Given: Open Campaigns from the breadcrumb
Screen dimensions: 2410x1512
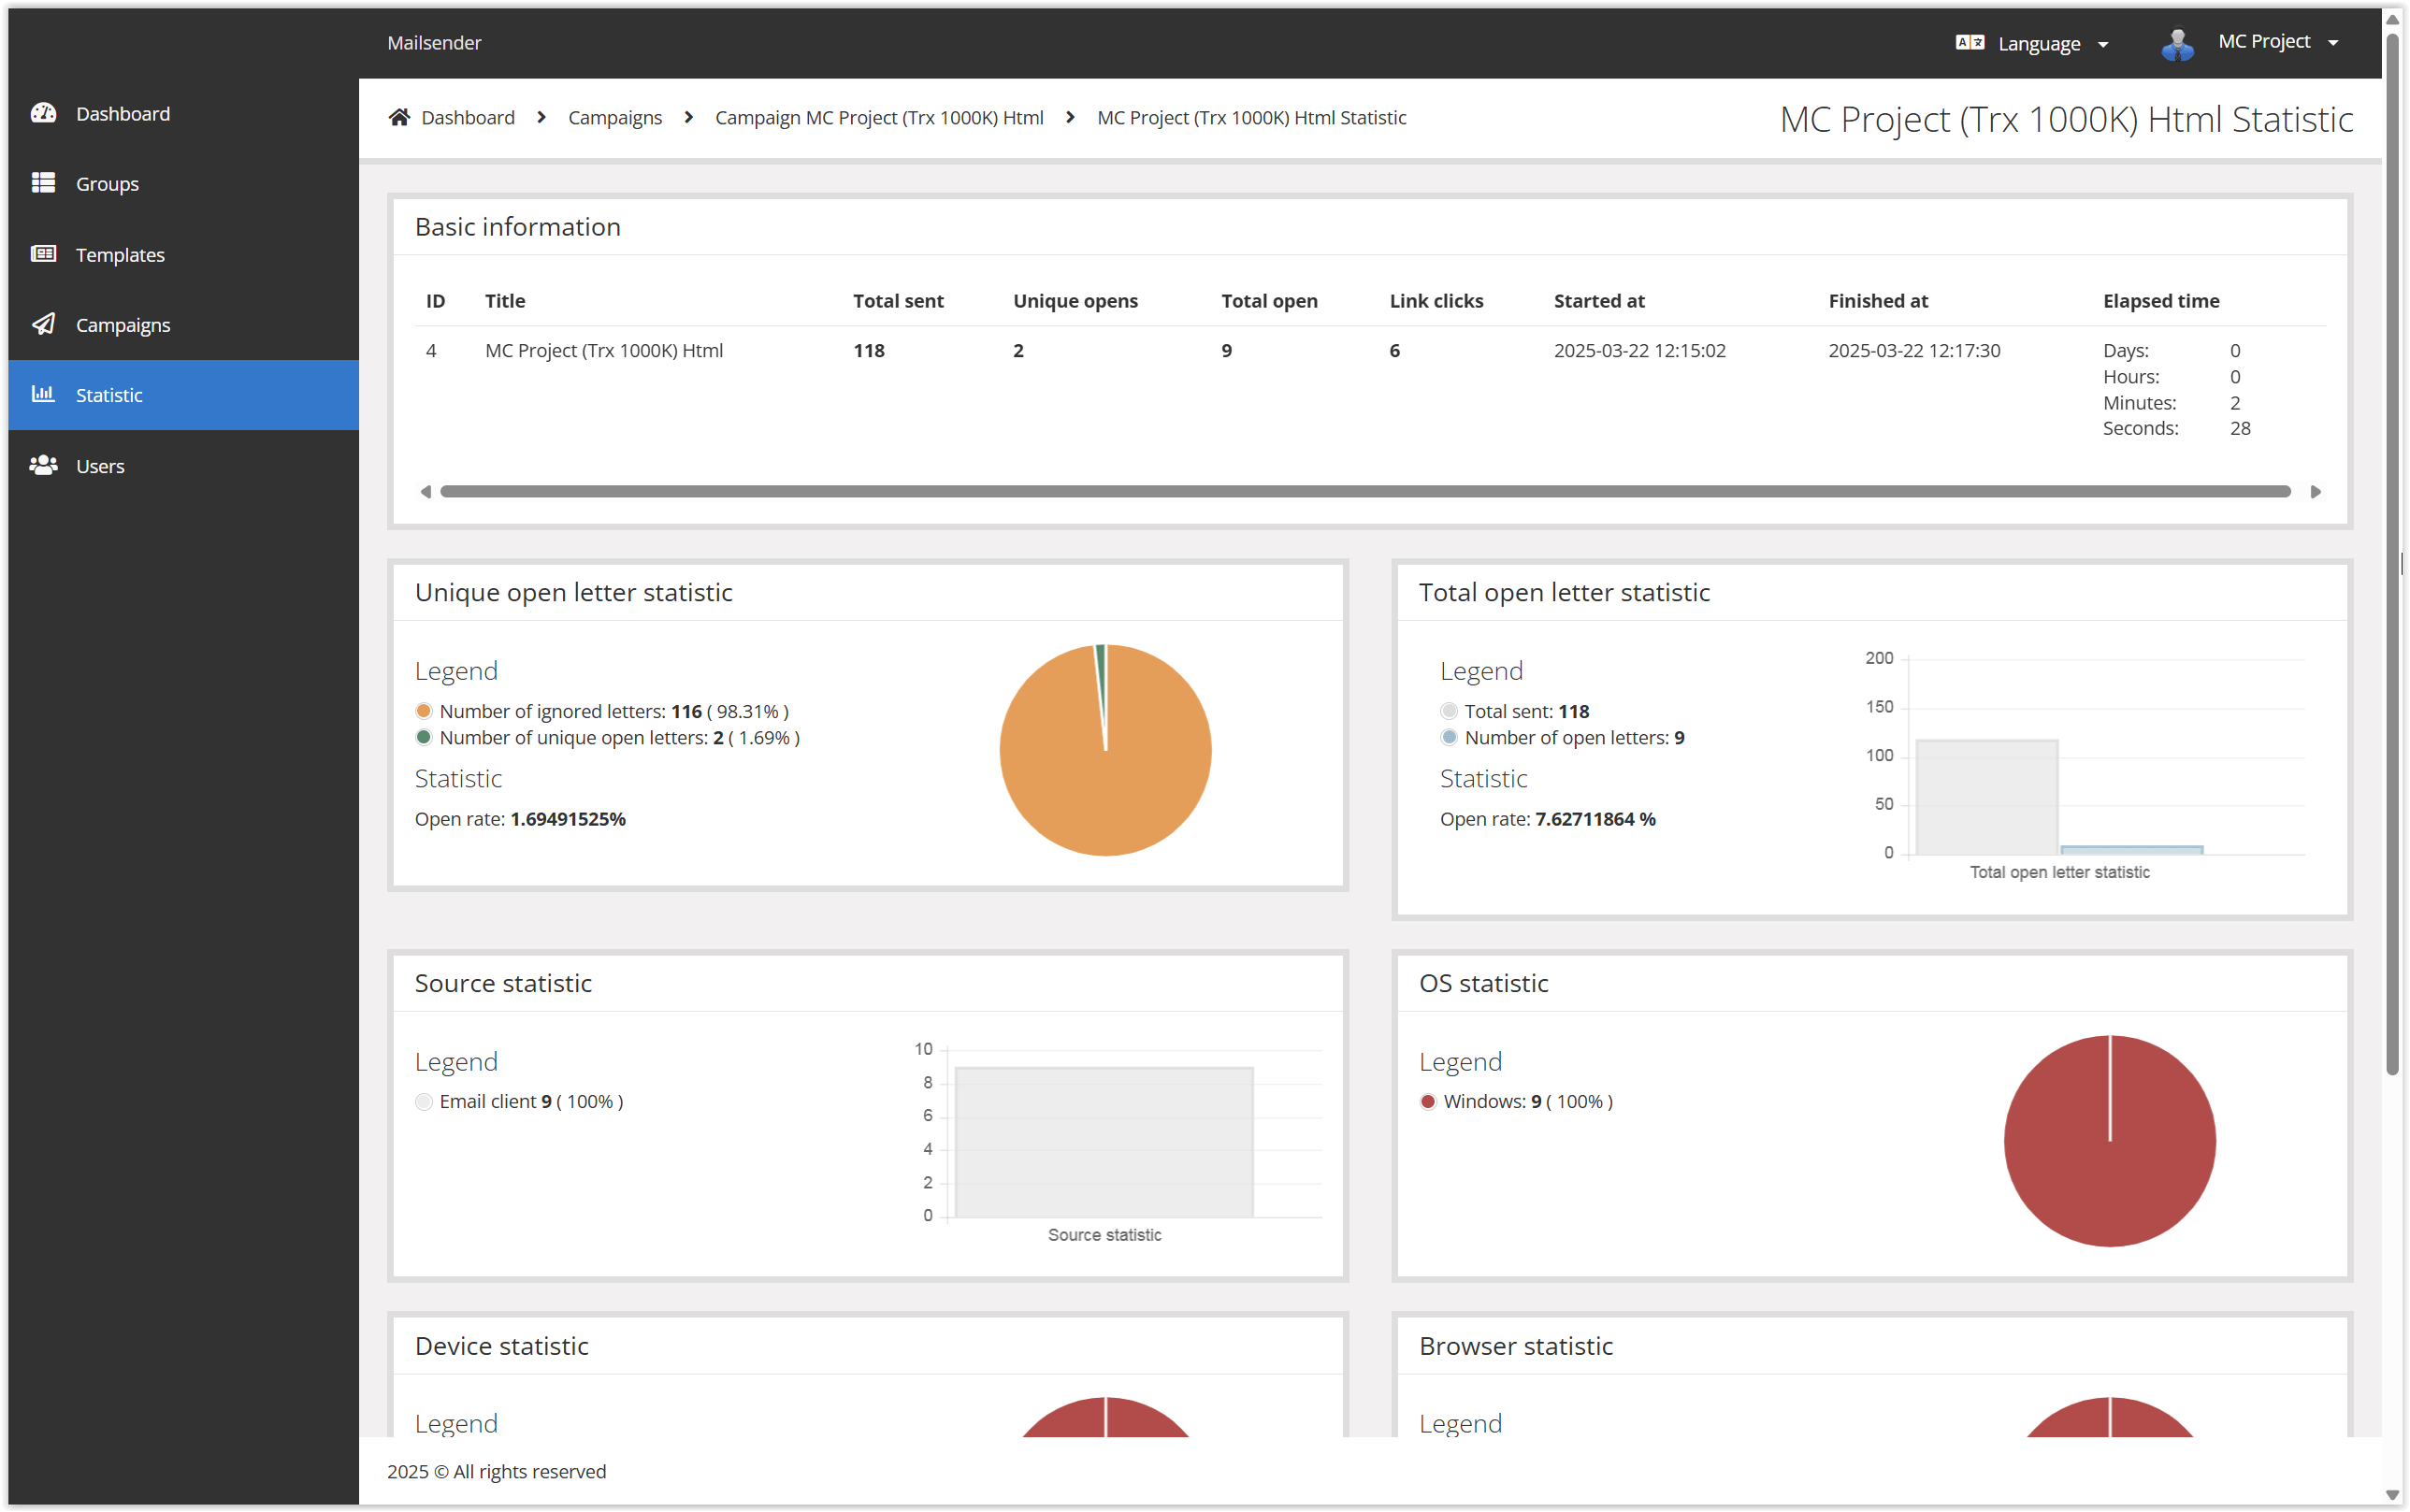Looking at the screenshot, I should point(615,117).
